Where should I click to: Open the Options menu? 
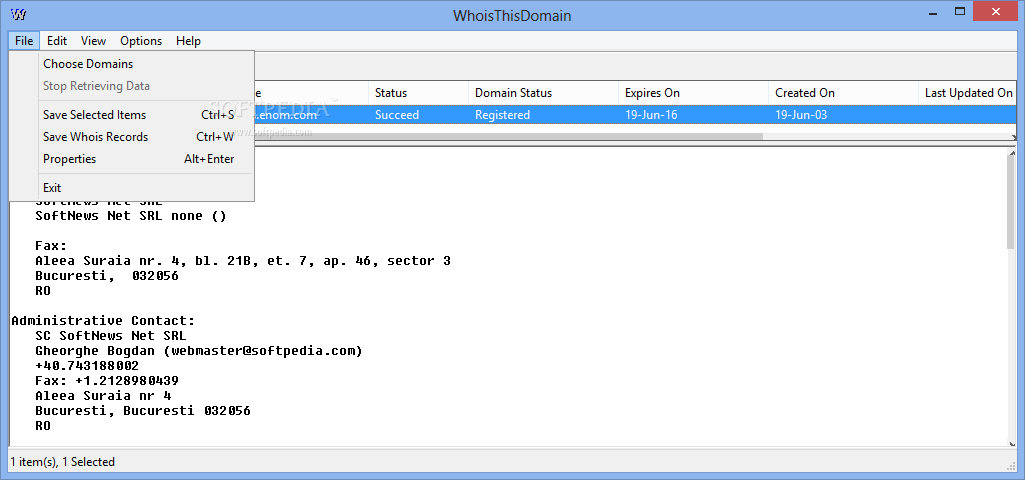[141, 41]
